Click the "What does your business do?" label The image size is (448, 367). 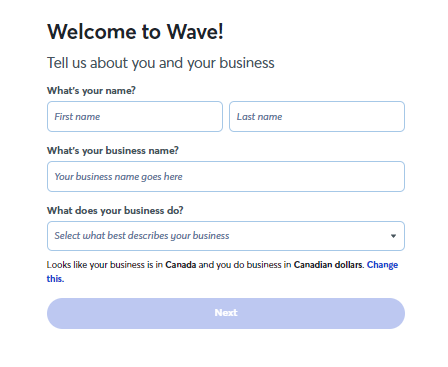coord(115,211)
